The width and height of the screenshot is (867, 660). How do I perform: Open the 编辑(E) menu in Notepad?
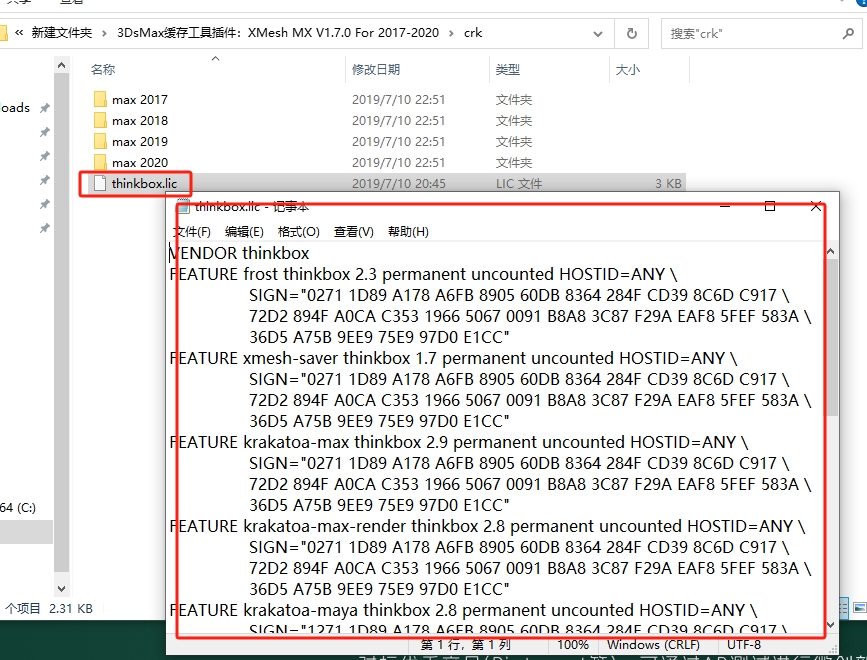[244, 232]
